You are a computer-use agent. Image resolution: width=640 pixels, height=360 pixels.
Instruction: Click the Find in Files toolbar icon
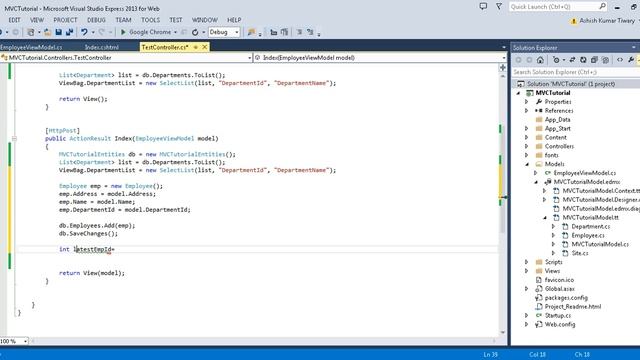pyautogui.click(x=251, y=32)
